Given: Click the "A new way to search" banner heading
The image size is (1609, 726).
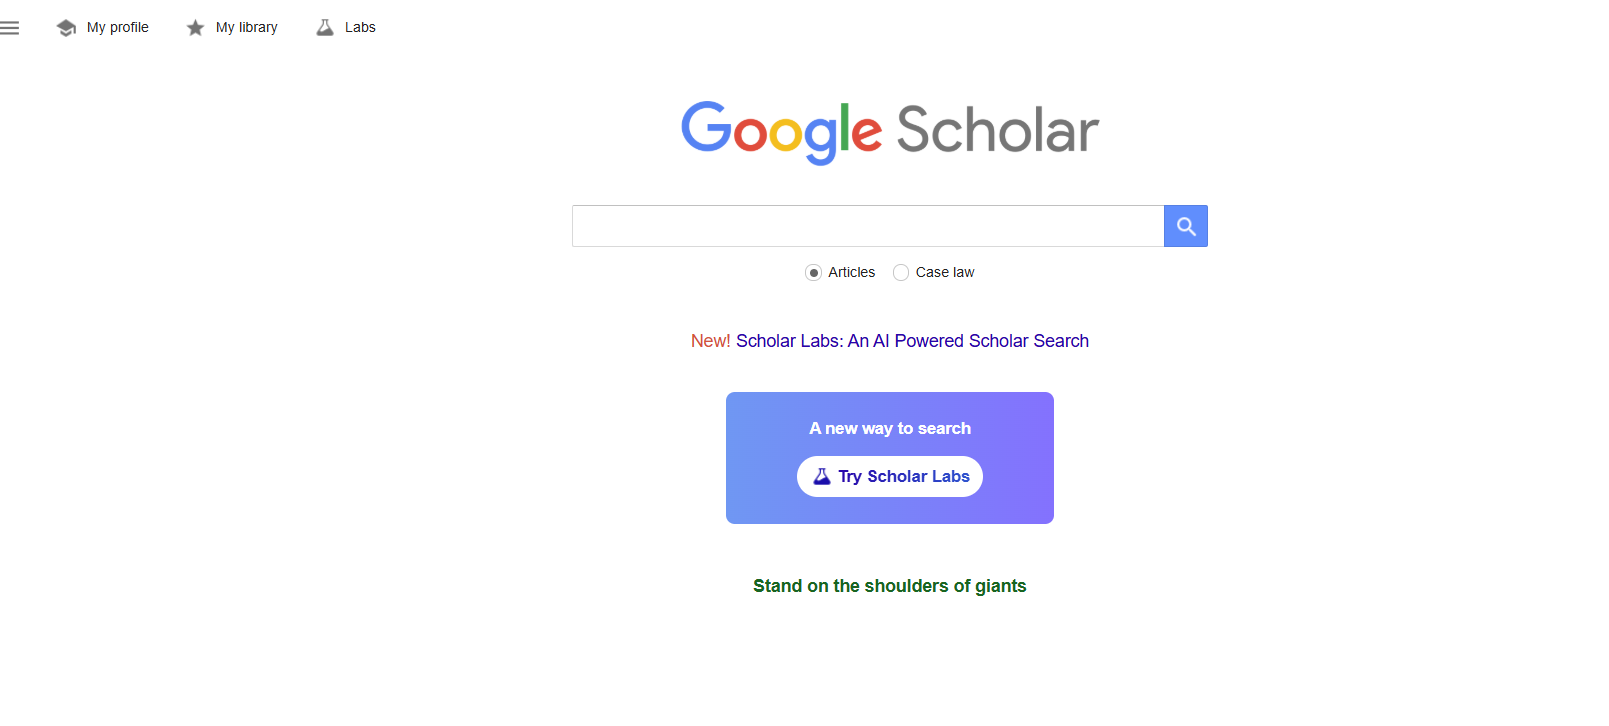Looking at the screenshot, I should click(889, 428).
